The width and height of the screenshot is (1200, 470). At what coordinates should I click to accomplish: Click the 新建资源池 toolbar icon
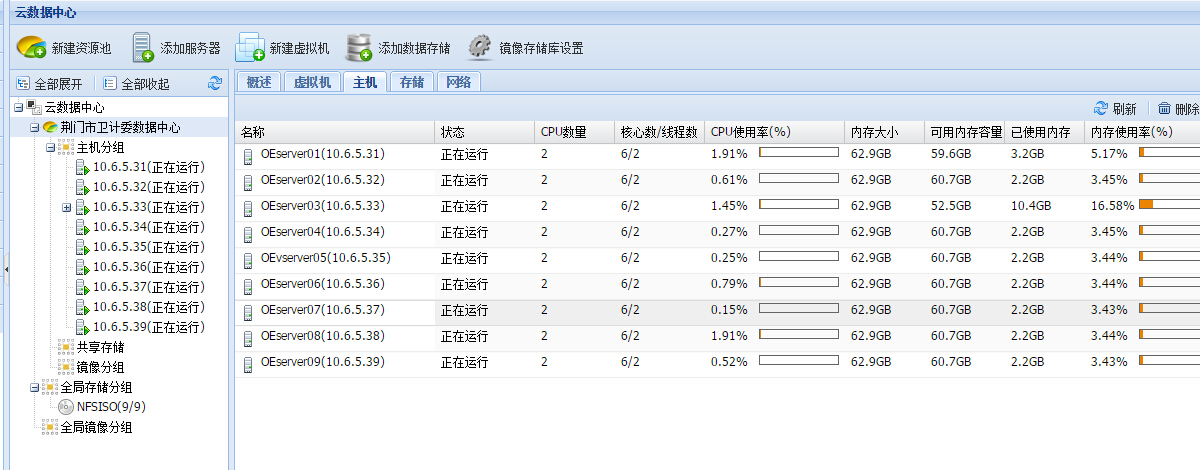click(31, 47)
